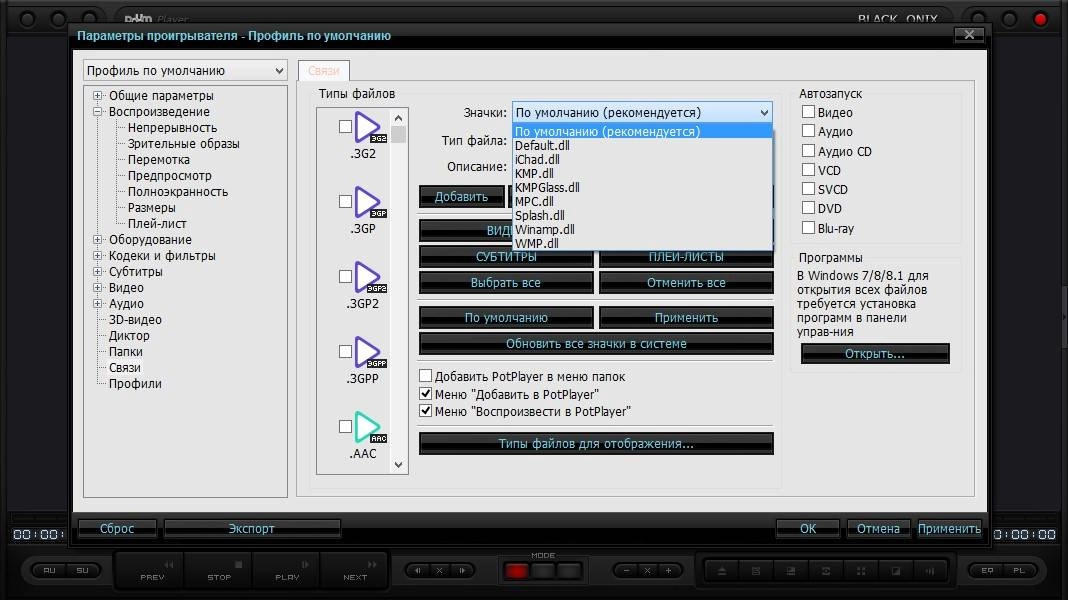Click 'Выбрать все' button
The height and width of the screenshot is (600, 1068).
tap(506, 283)
